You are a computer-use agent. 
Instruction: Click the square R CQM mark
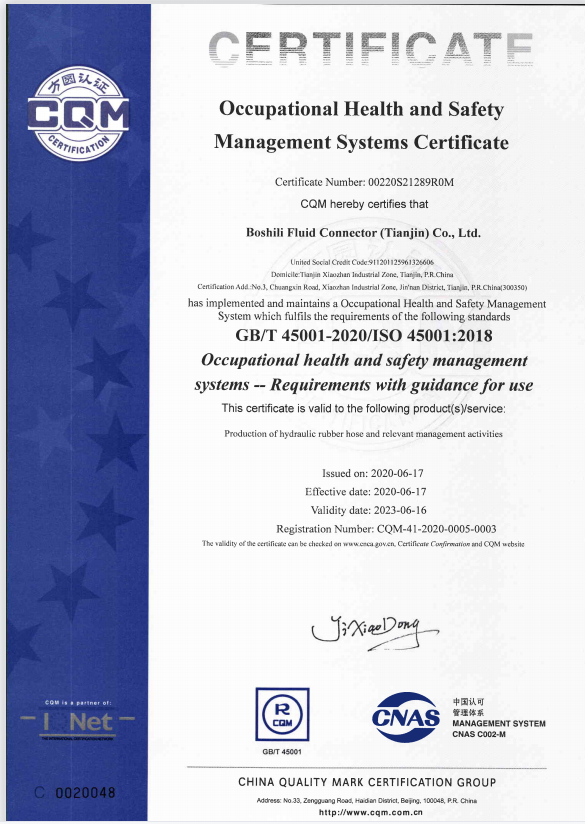pyautogui.click(x=282, y=714)
